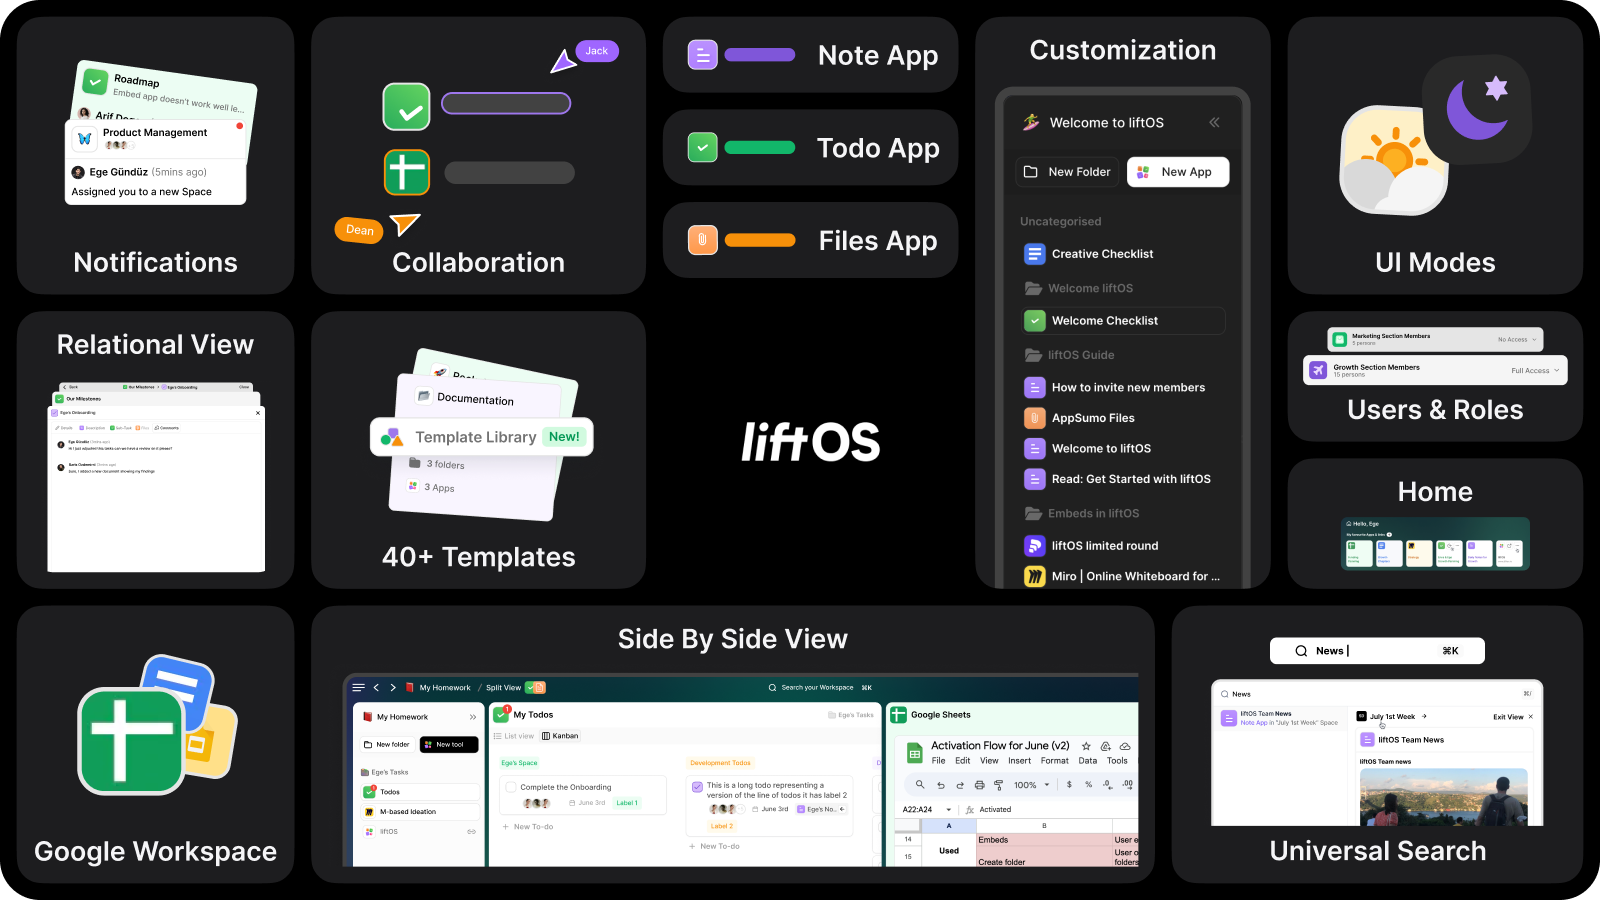Image resolution: width=1600 pixels, height=900 pixels.
Task: Collapse the My Homework sidebar chevrons
Action: [473, 717]
